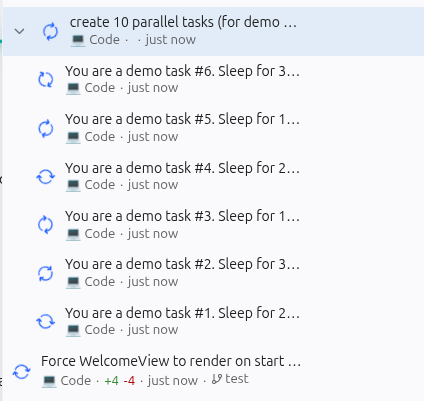
Task: Click the laptop Code icon under demo task #3
Action: 73,234
